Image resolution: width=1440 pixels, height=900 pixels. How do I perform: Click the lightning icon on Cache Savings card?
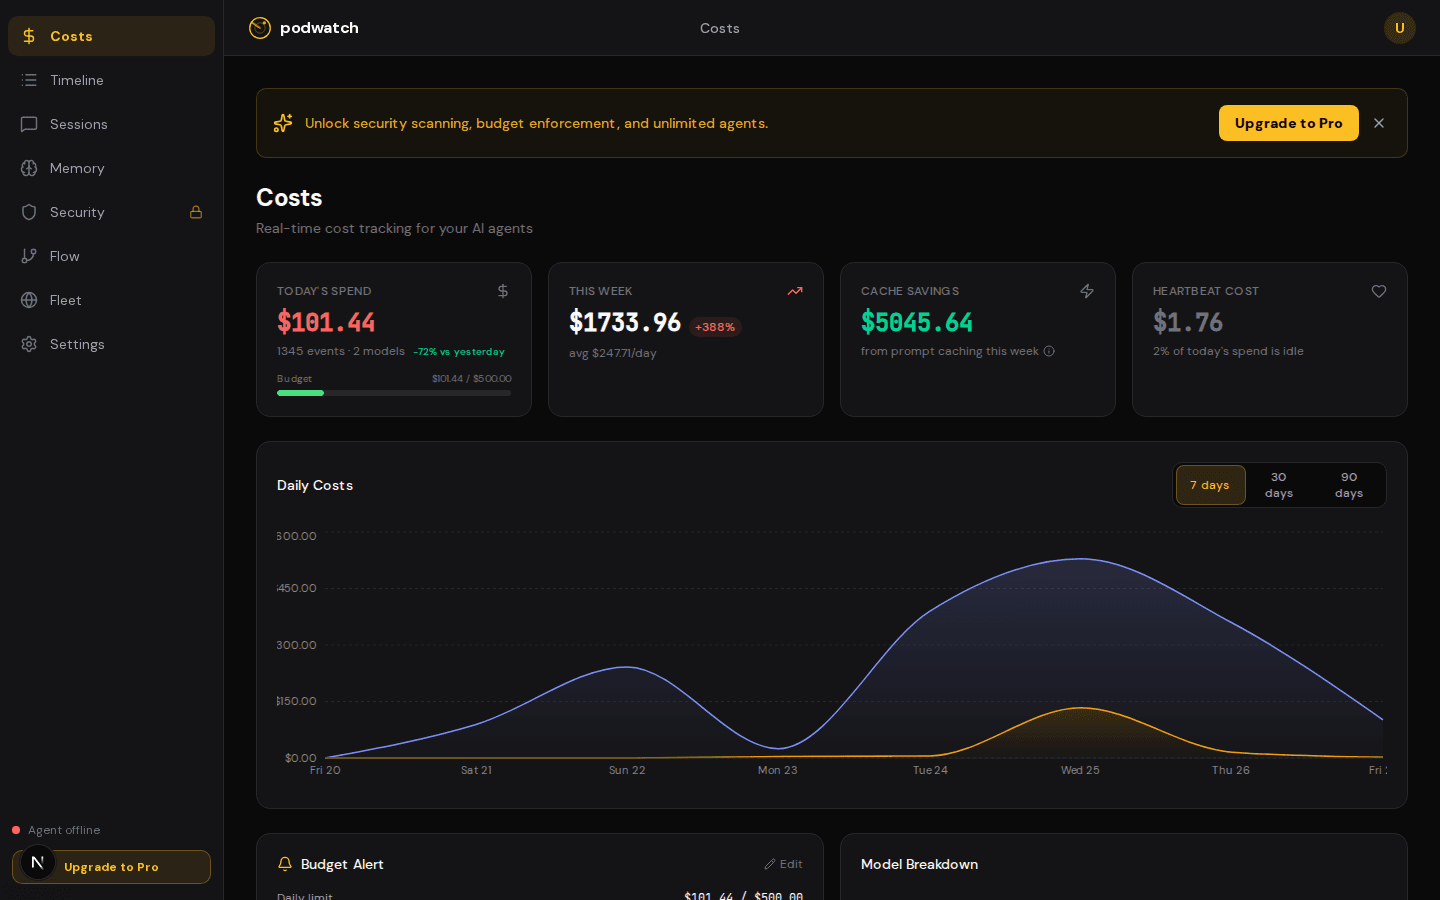(x=1087, y=291)
